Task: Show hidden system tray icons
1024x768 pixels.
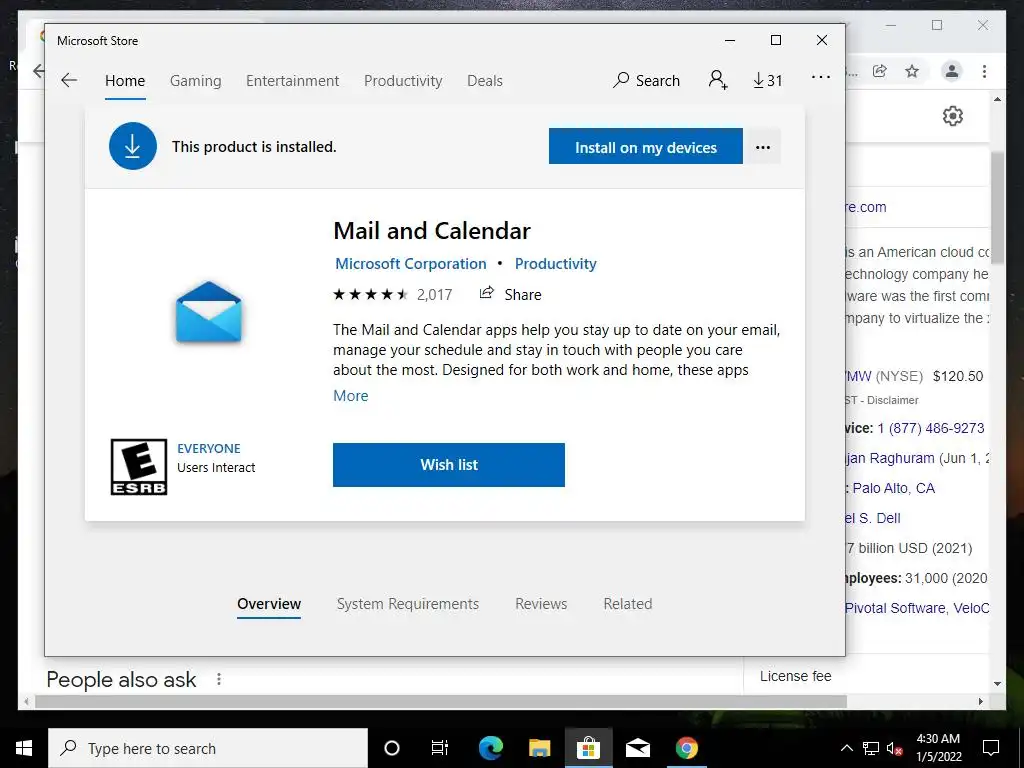Action: 846,748
